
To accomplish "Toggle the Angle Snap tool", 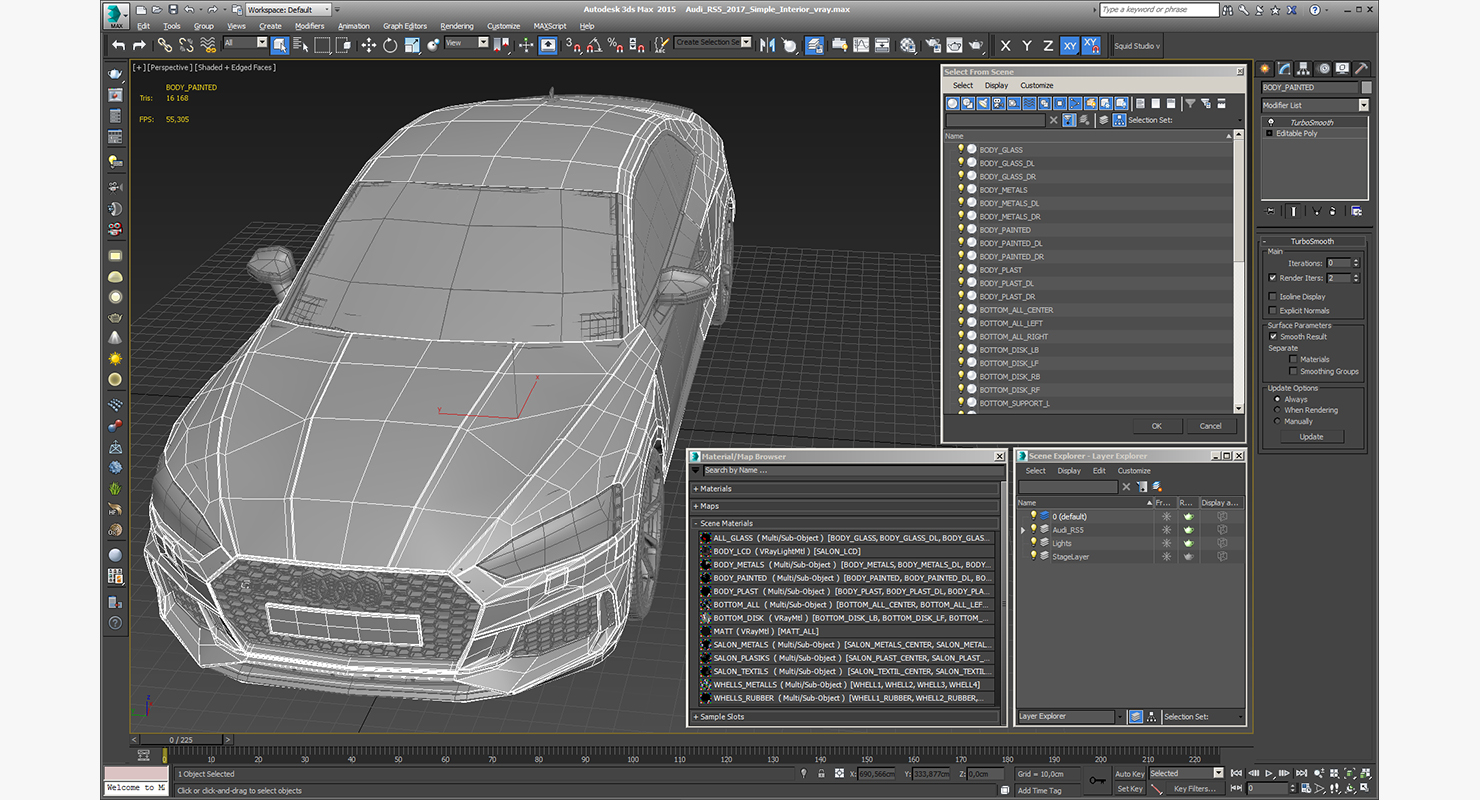I will tap(593, 45).
